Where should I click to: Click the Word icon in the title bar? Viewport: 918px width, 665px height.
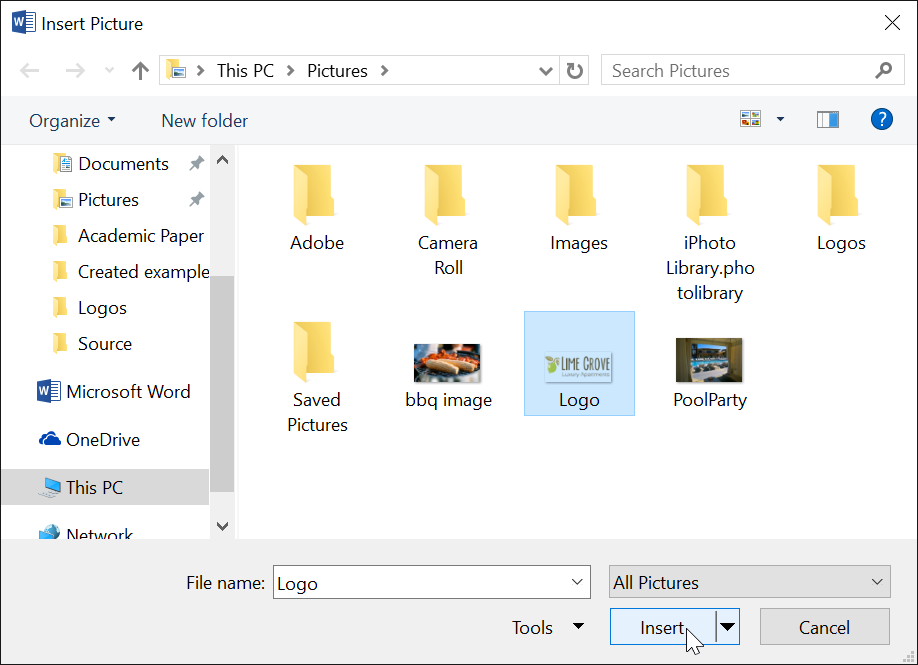[x=21, y=22]
